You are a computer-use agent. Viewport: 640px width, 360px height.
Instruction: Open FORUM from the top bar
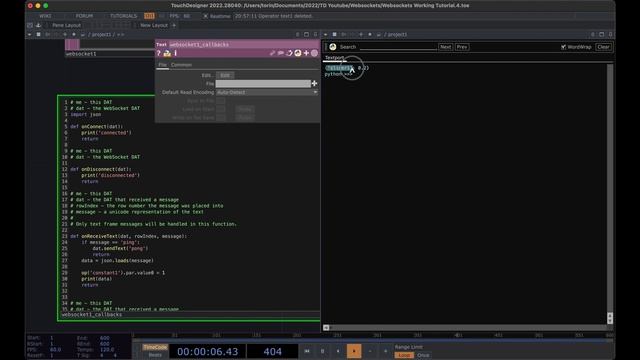[x=84, y=16]
